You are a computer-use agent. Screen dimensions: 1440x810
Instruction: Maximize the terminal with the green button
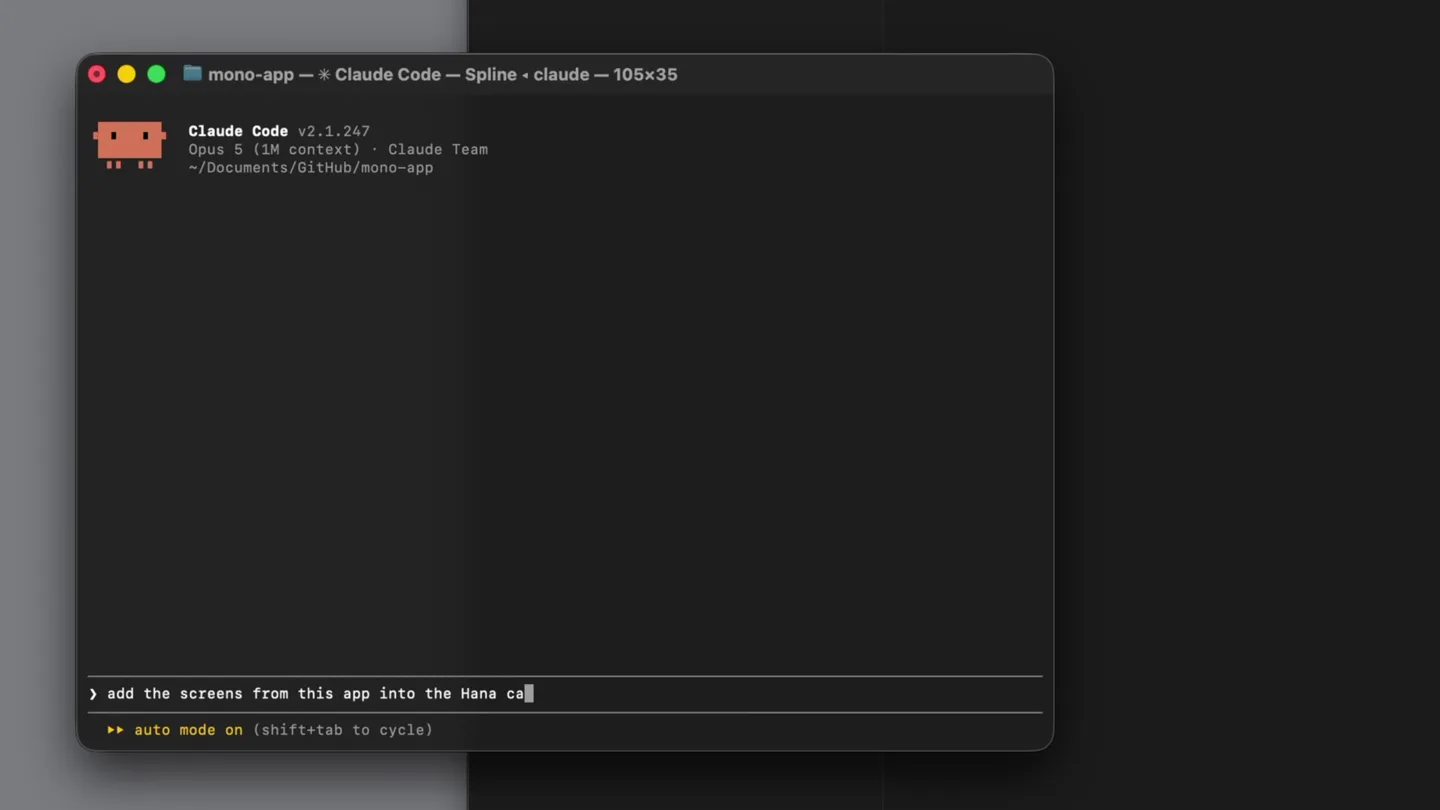pyautogui.click(x=157, y=74)
